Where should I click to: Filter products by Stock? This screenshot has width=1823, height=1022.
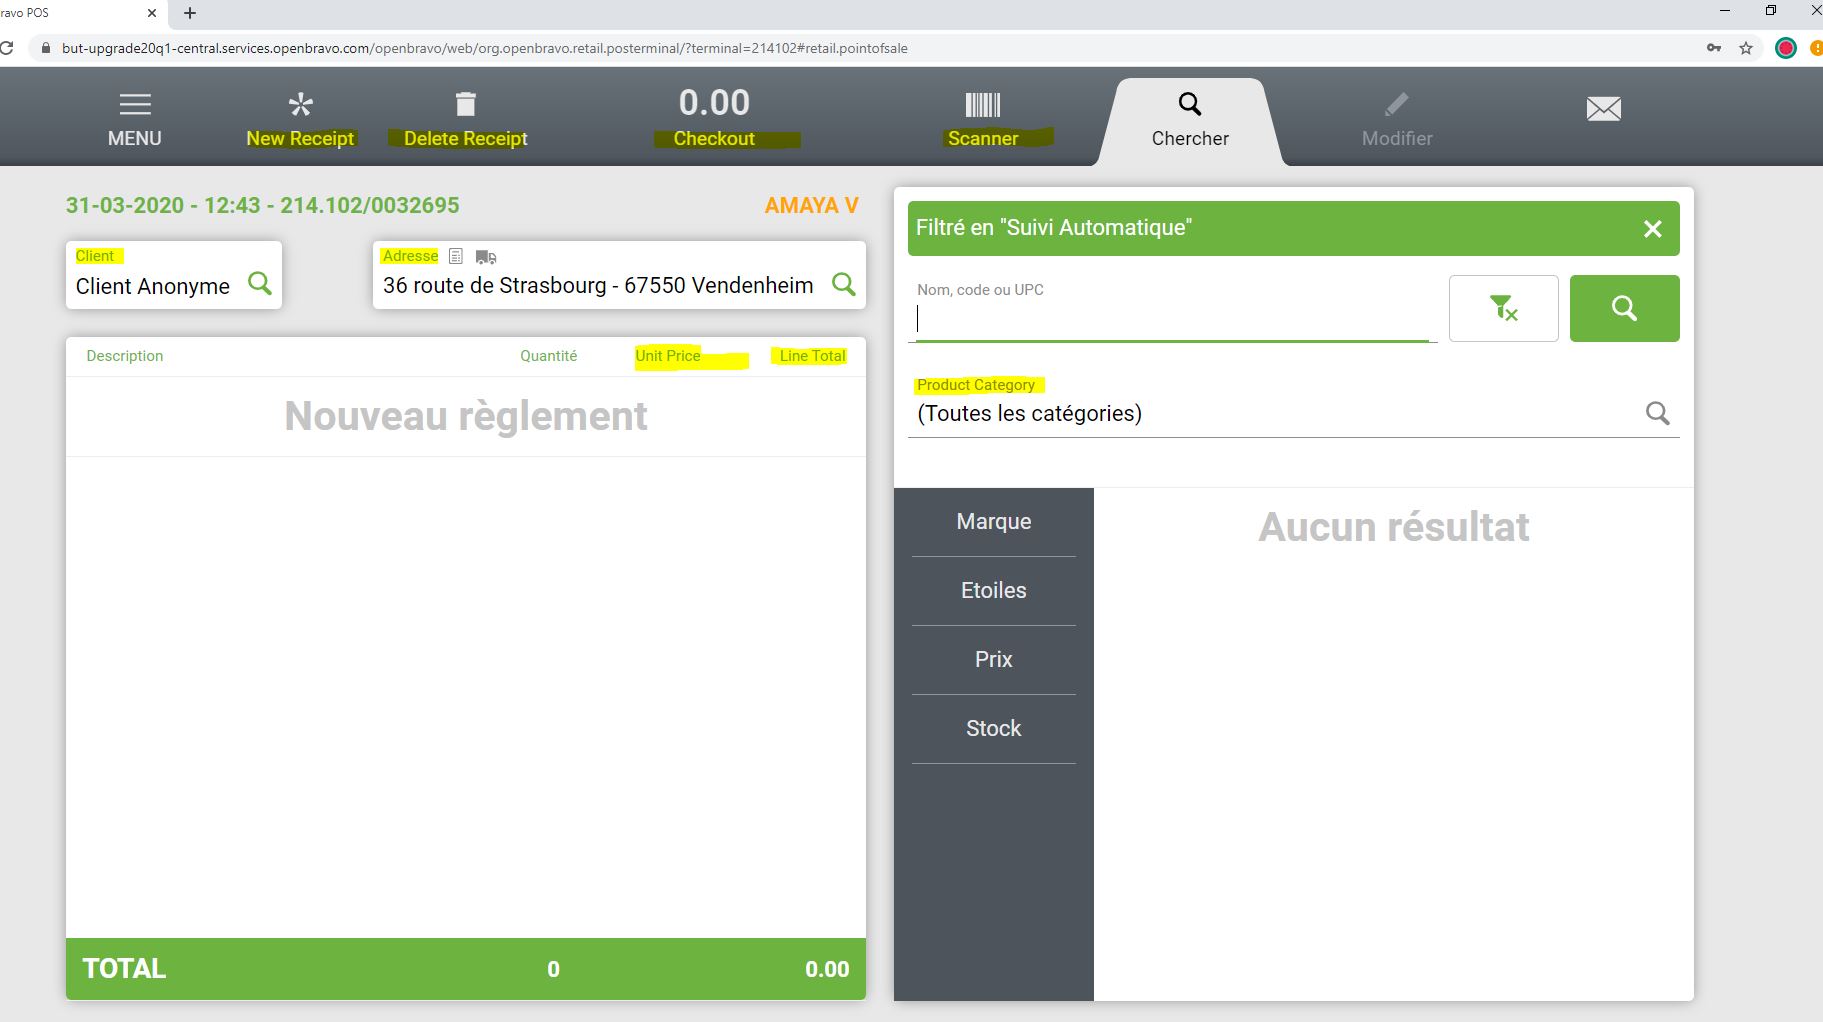point(994,728)
